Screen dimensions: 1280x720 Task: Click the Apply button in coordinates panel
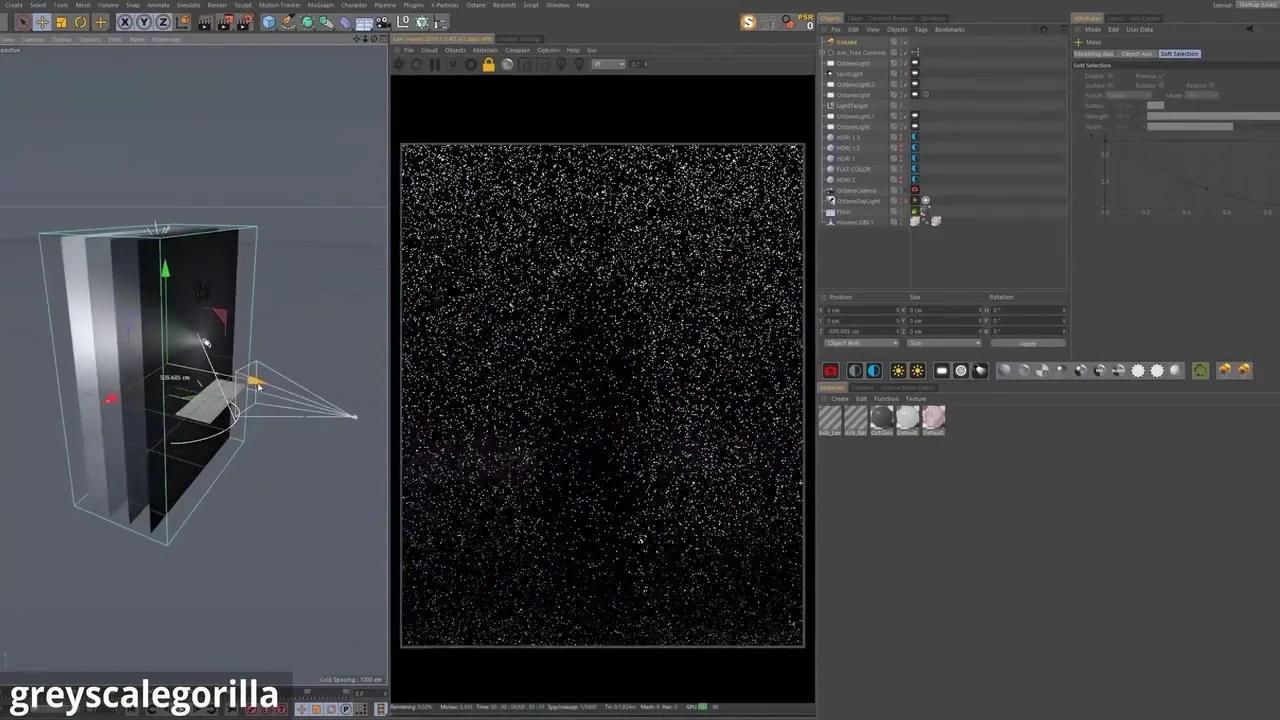point(1027,343)
